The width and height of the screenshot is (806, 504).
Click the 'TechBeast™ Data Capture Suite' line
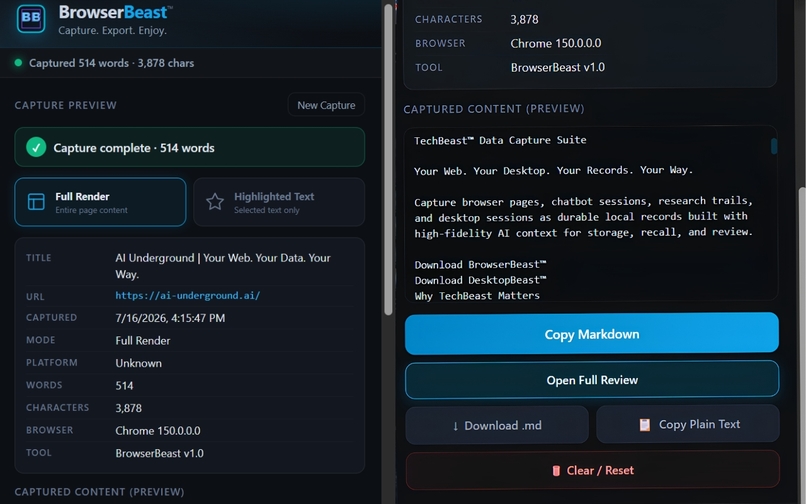(500, 140)
